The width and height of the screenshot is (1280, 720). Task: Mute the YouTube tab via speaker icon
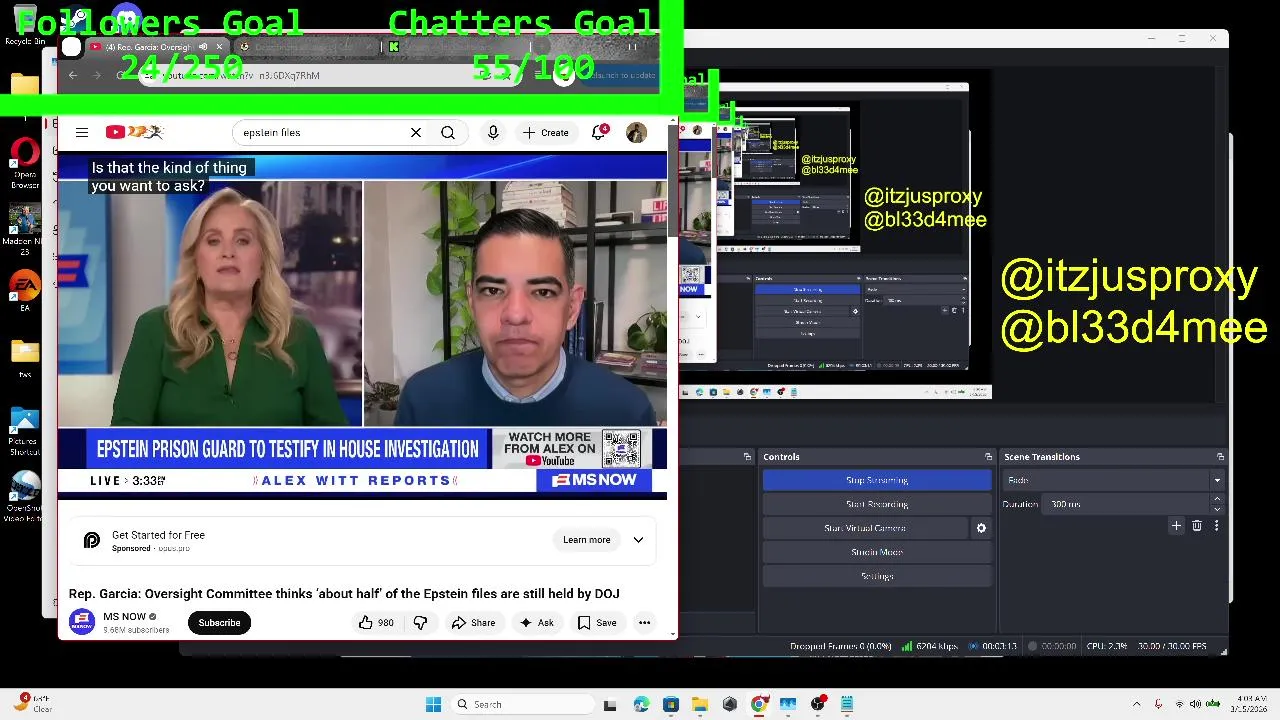(x=203, y=47)
